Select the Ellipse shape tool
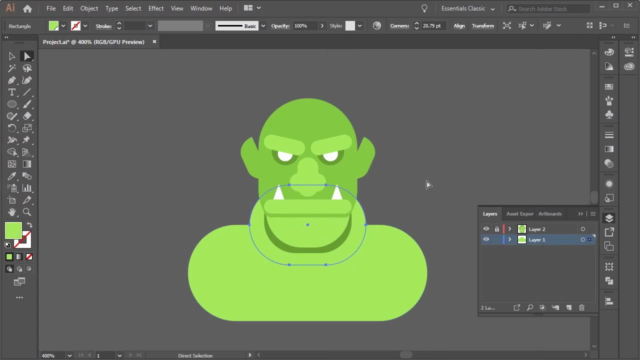 pyautogui.click(x=12, y=104)
